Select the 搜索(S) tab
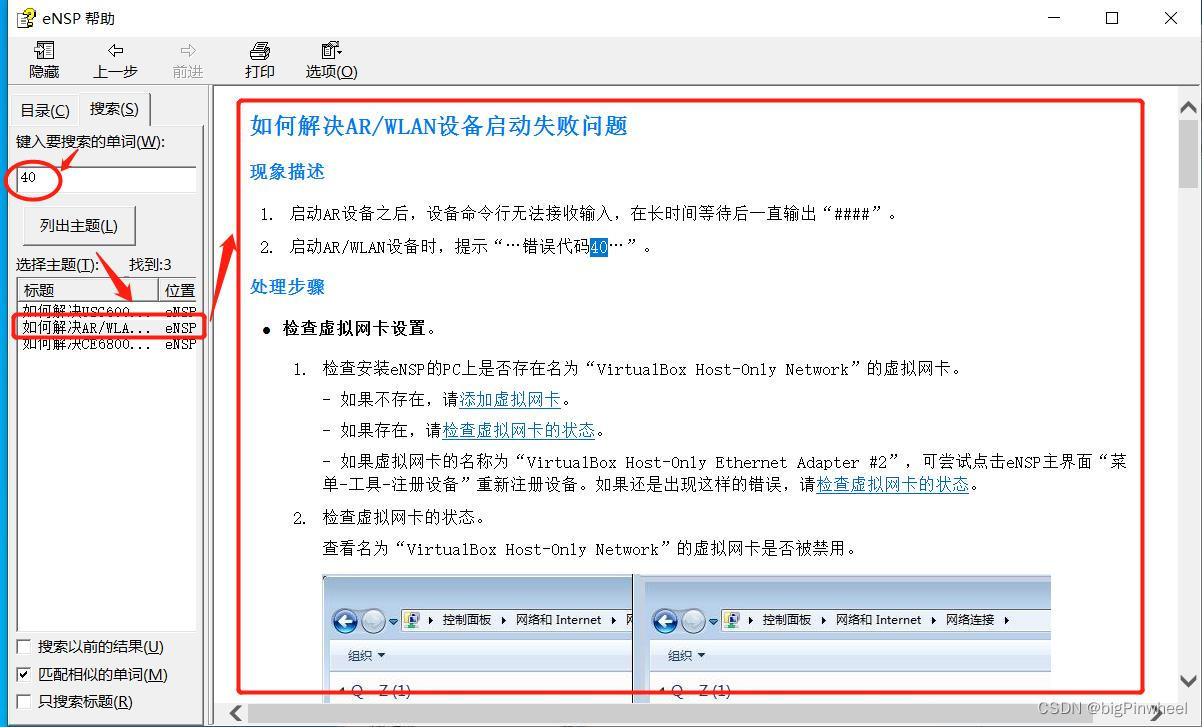This screenshot has width=1202, height=727. coord(114,108)
